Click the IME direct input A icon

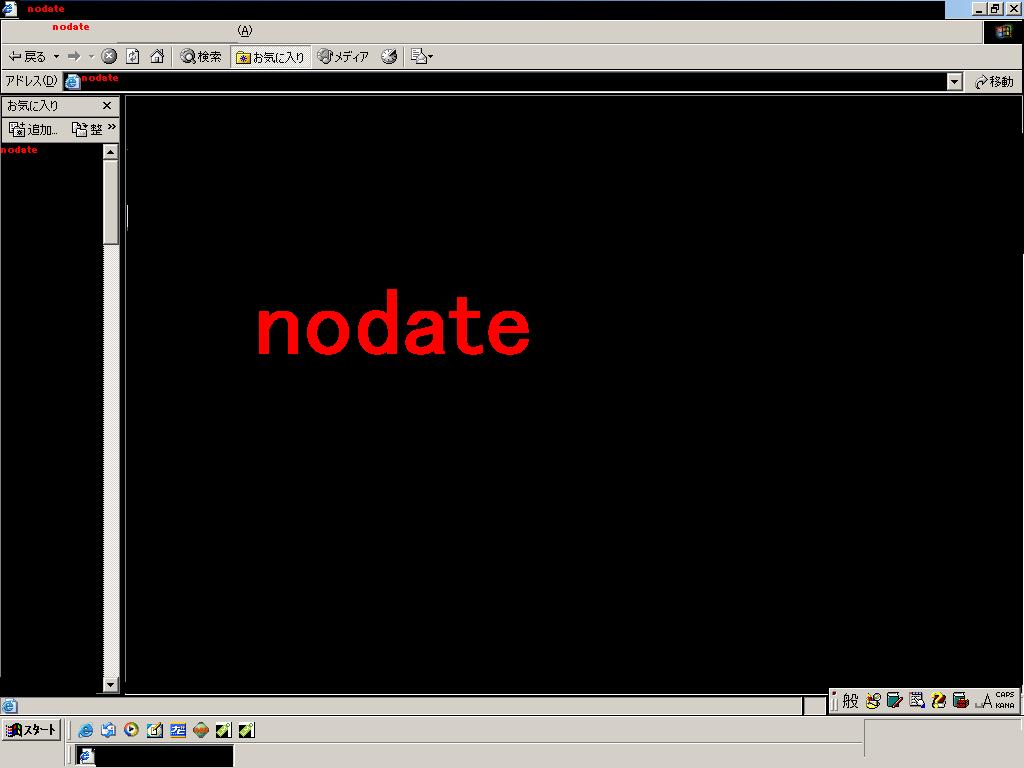(x=984, y=701)
